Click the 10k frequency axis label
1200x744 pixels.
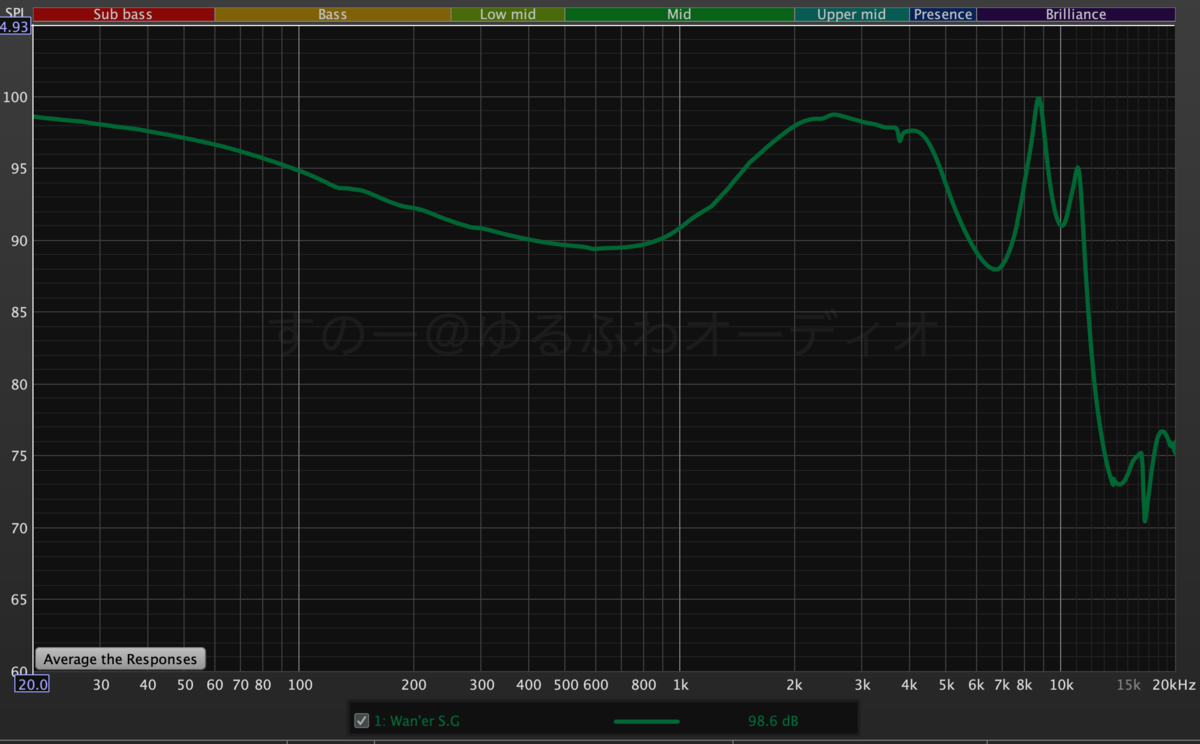point(1061,685)
